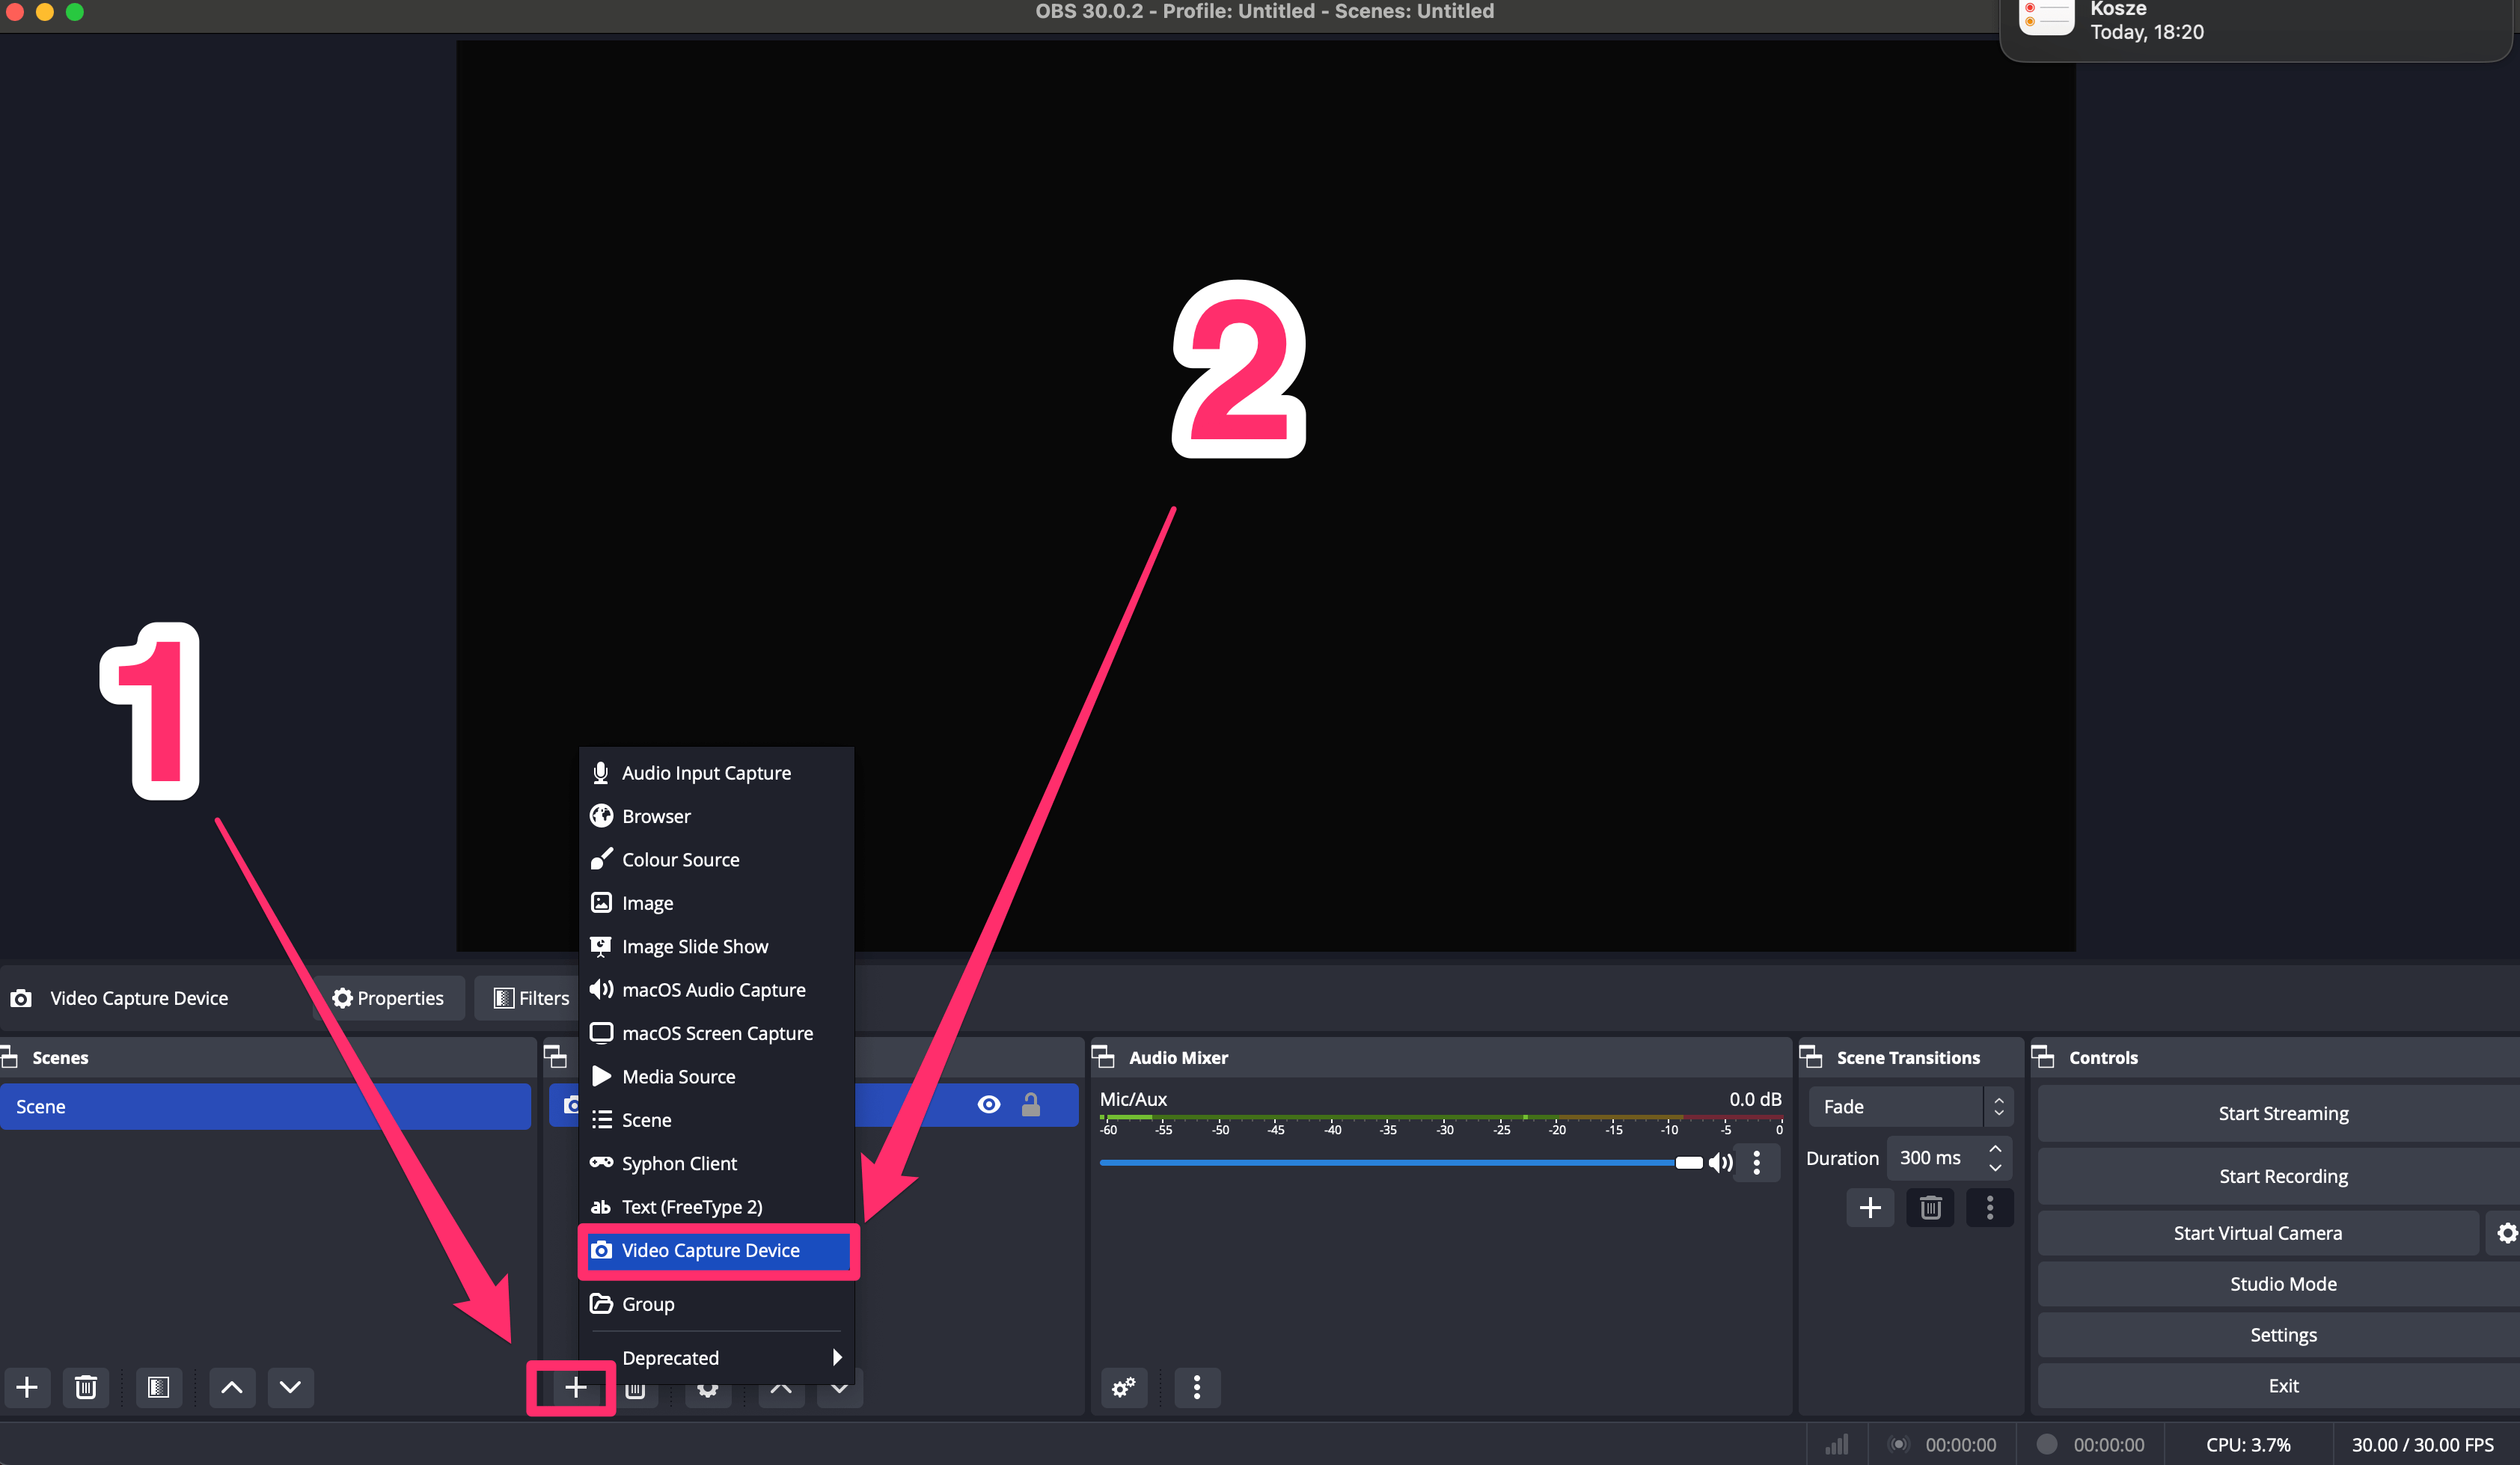
Task: Click the Properties panel icon
Action: tap(342, 996)
